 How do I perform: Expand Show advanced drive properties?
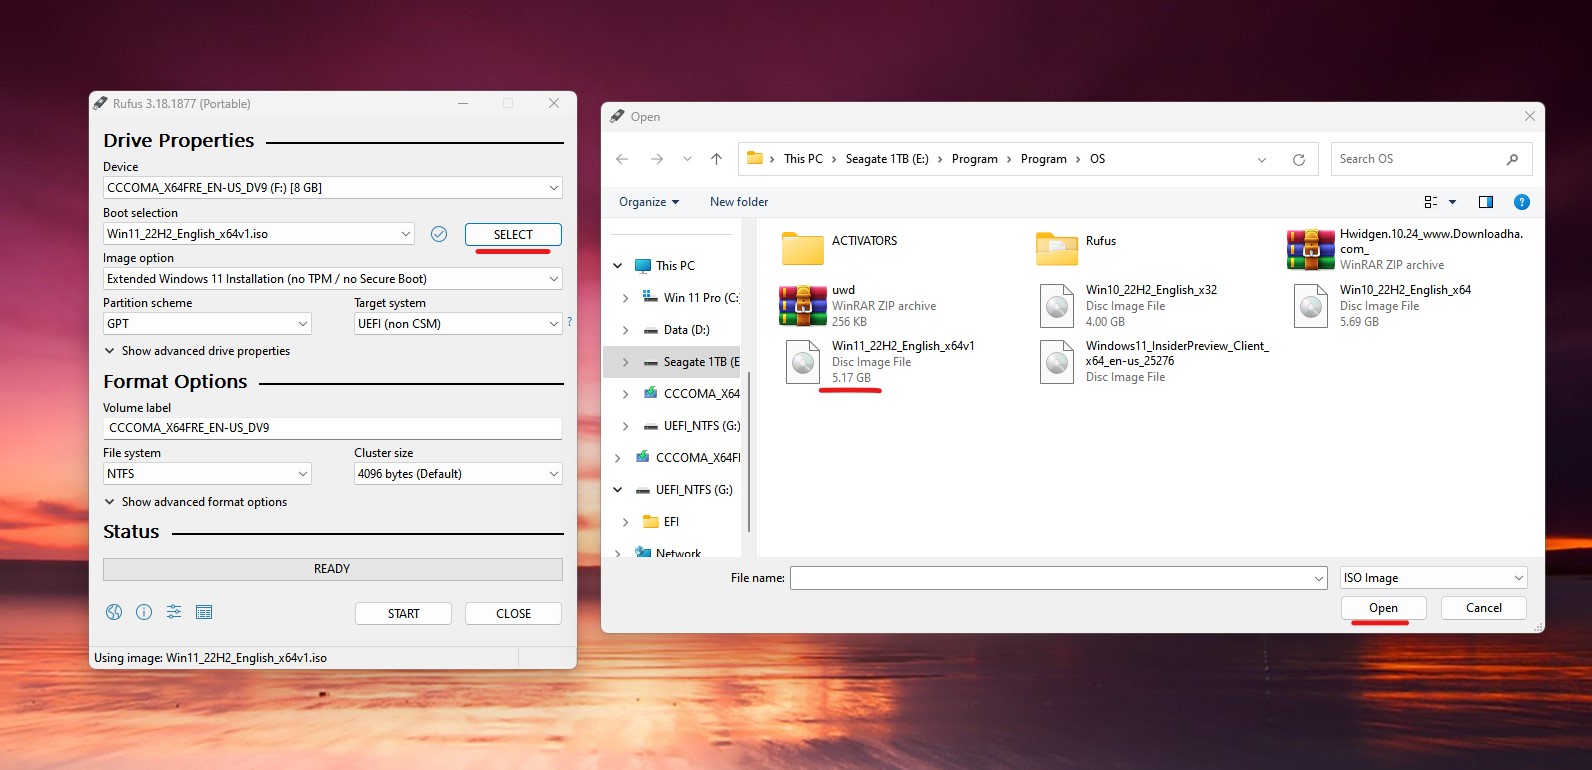[x=197, y=351]
